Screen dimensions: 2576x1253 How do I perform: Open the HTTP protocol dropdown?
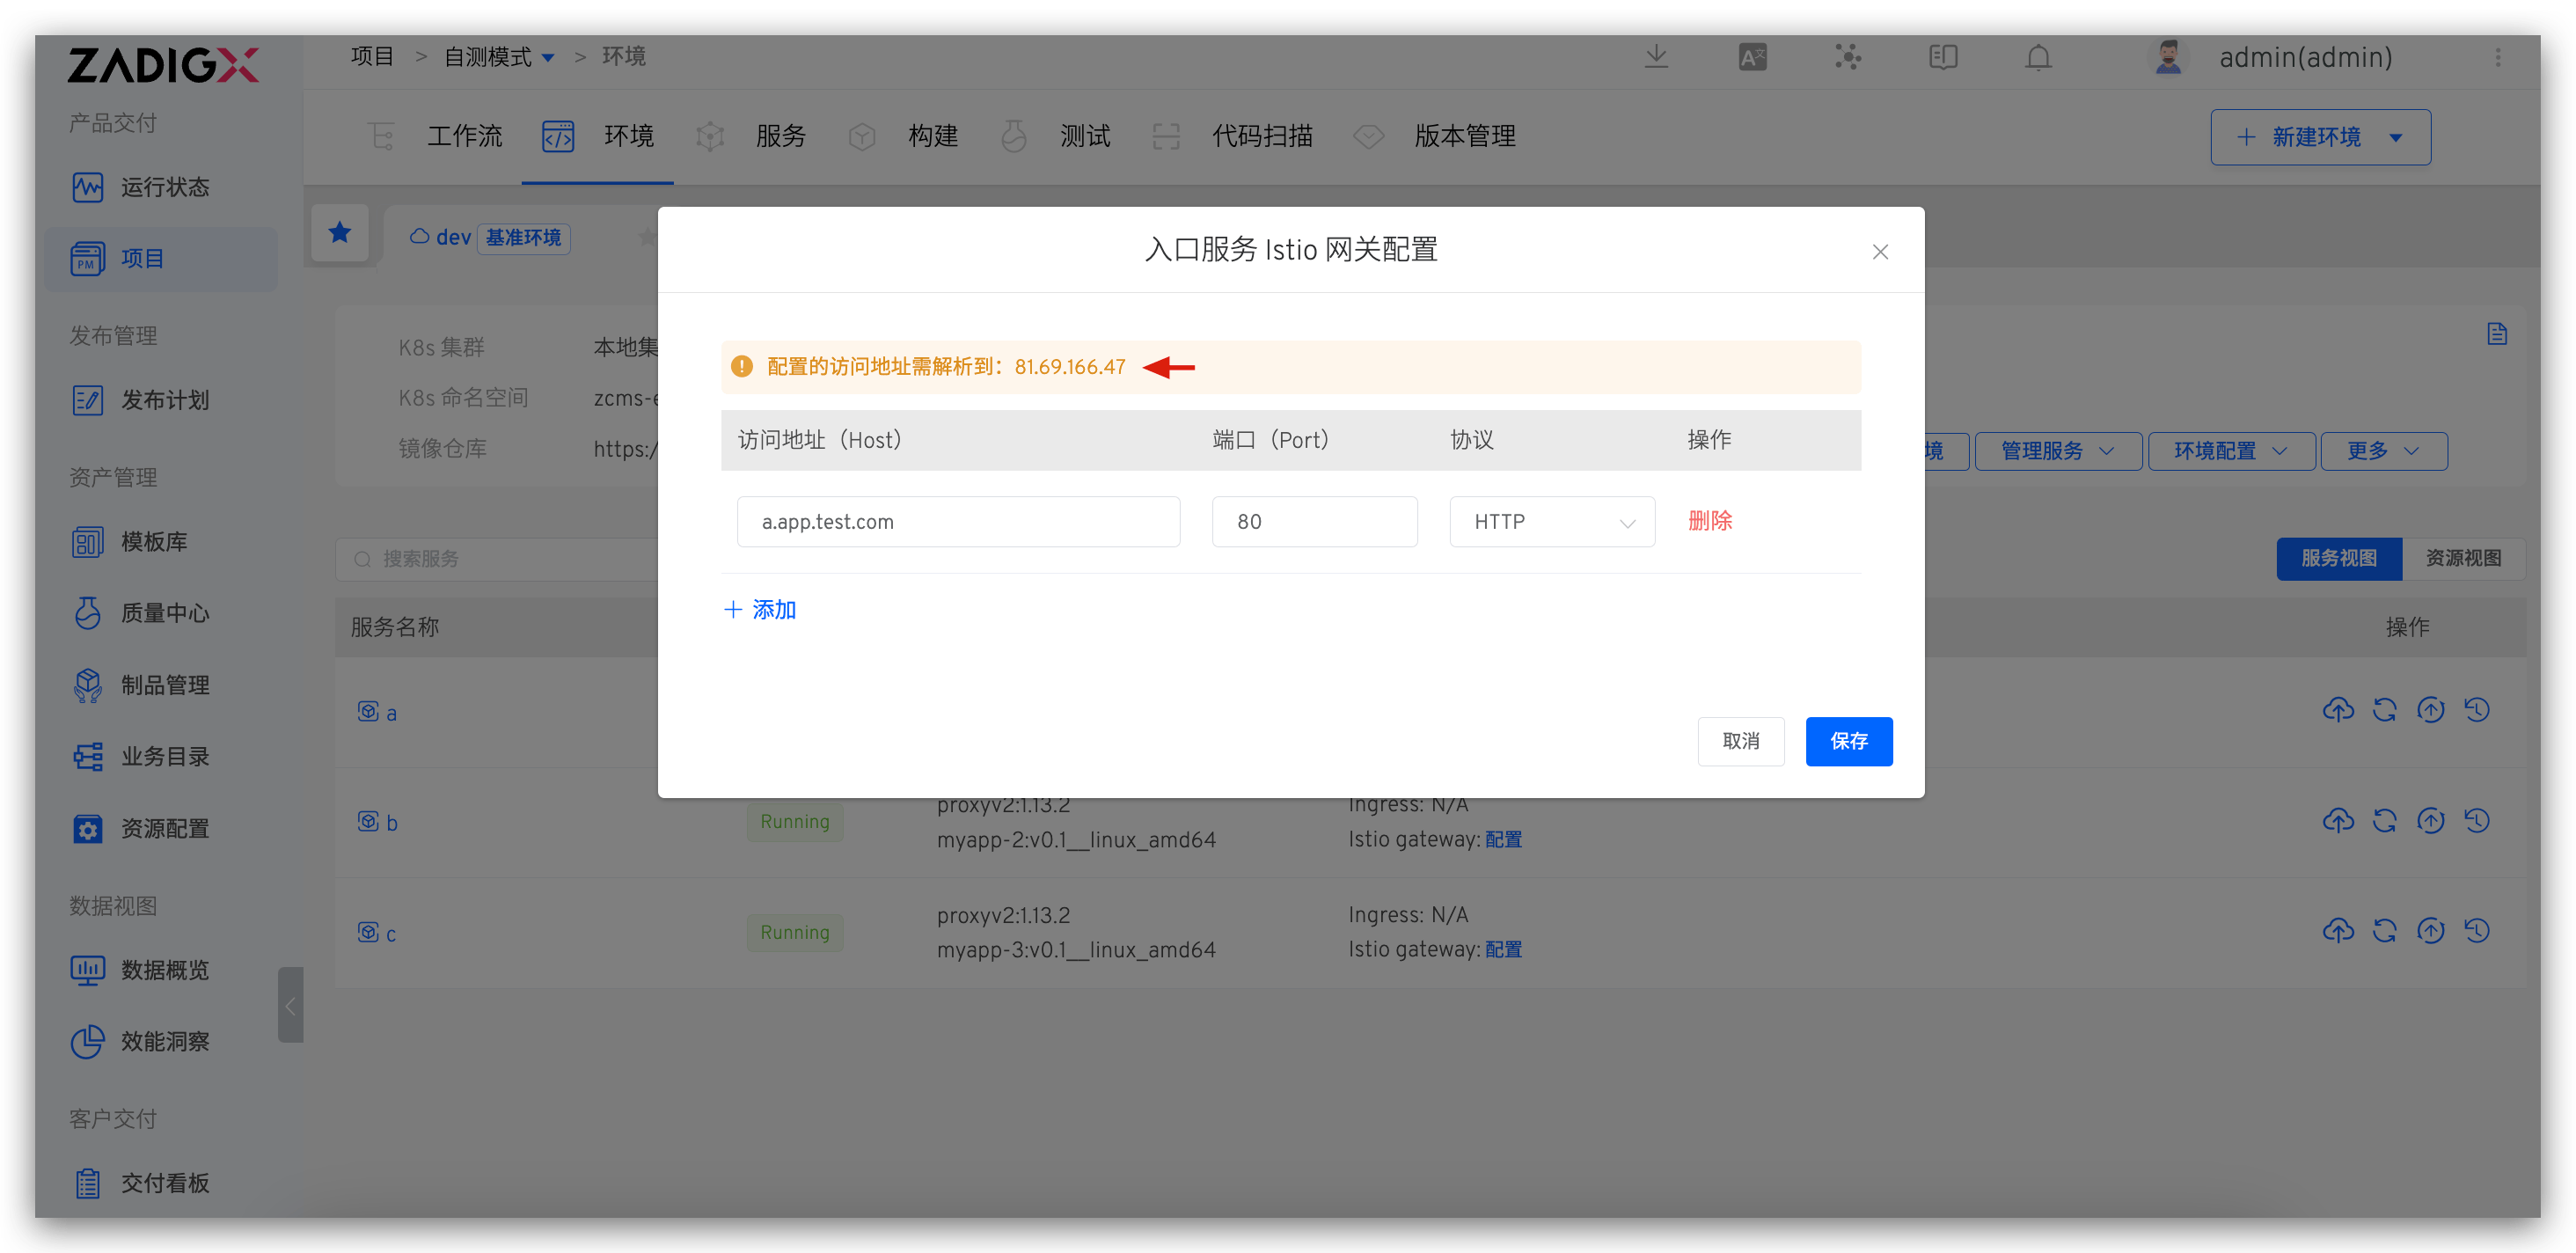pos(1551,522)
